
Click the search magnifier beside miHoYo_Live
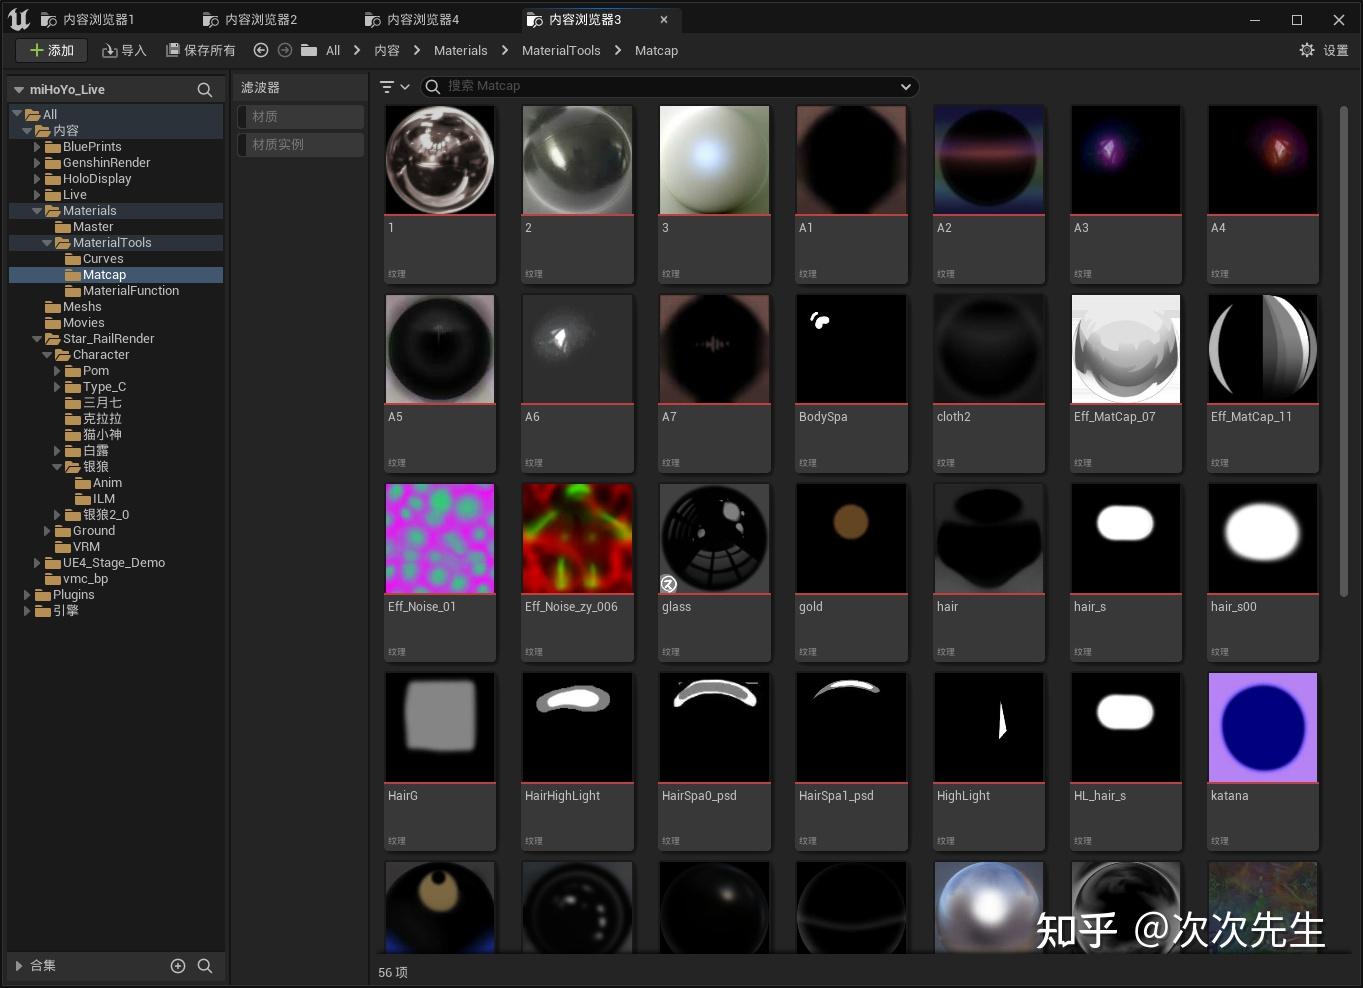[x=204, y=89]
